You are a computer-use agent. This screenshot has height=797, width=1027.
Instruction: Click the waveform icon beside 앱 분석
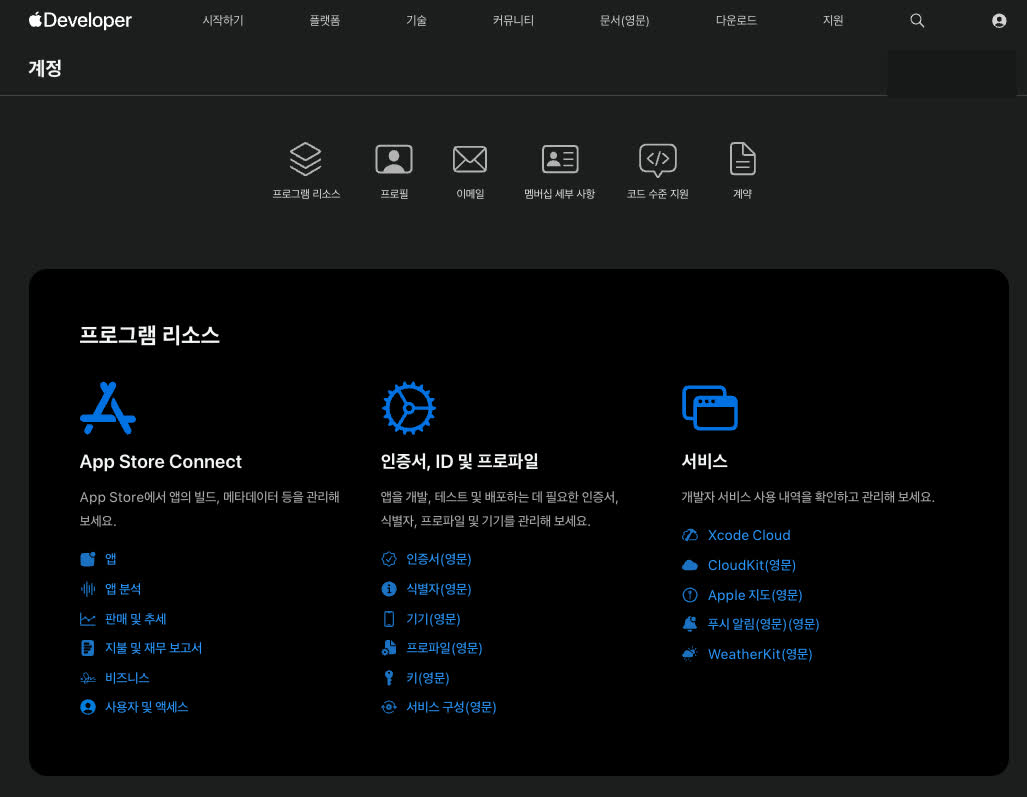88,589
